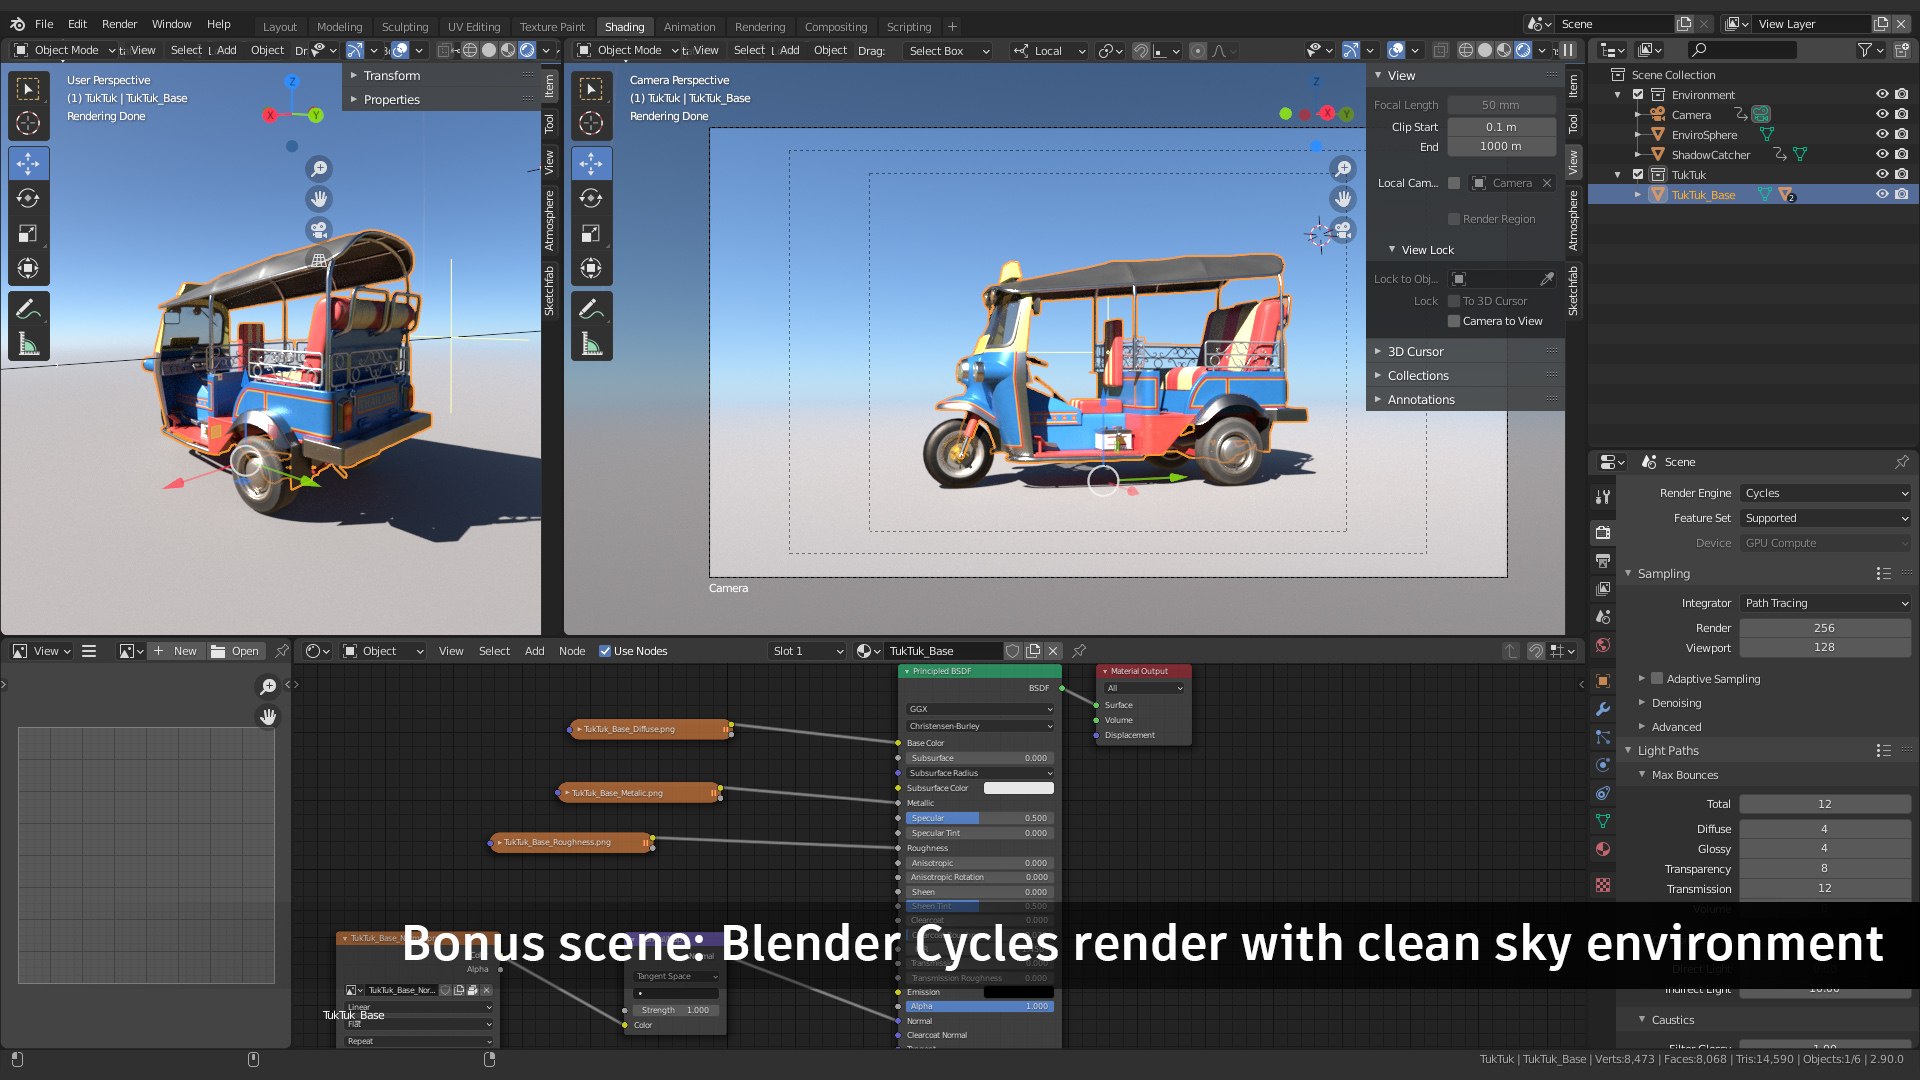Open the Slot 1 material slot dropdown

[x=807, y=651]
